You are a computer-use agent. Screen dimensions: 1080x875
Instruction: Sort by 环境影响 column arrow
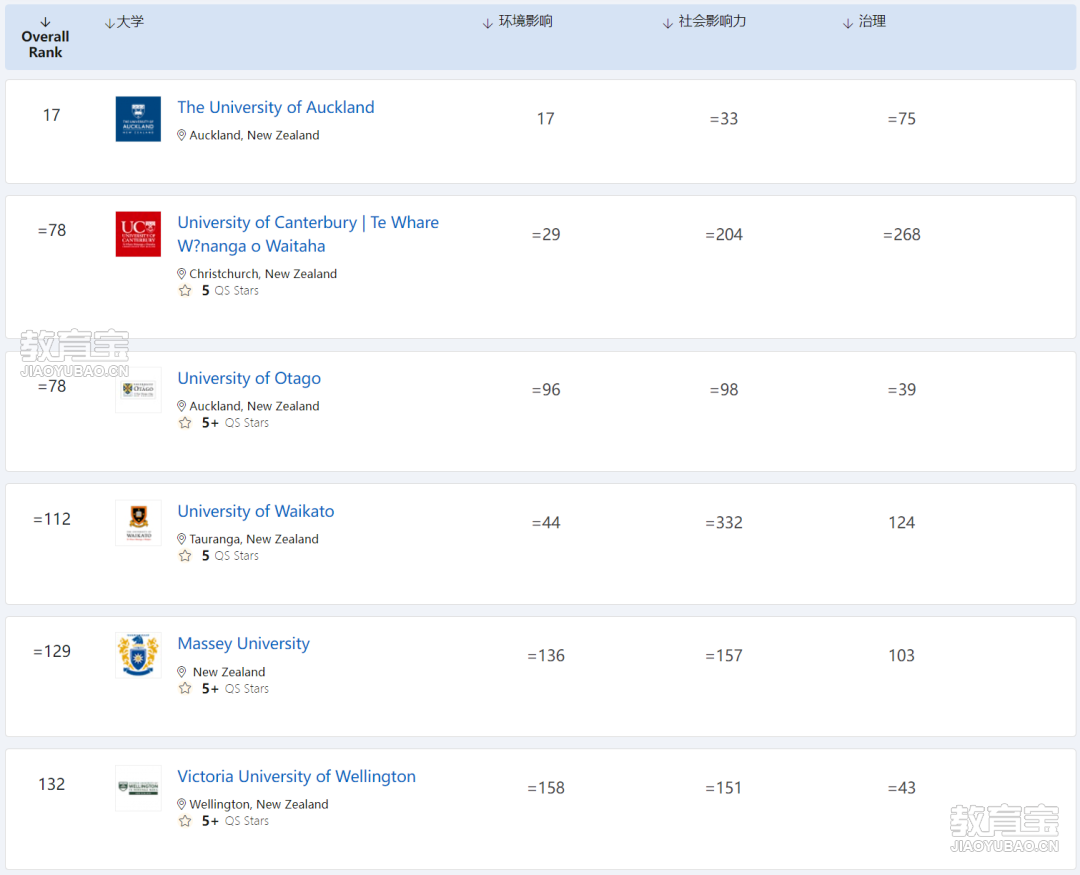tap(488, 23)
